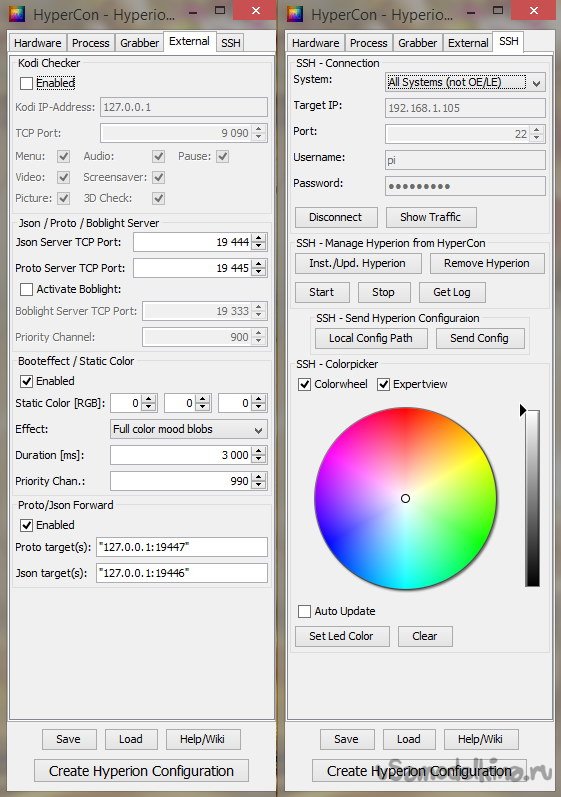Increase the Json Server TCP Port stepper

pos(259,238)
